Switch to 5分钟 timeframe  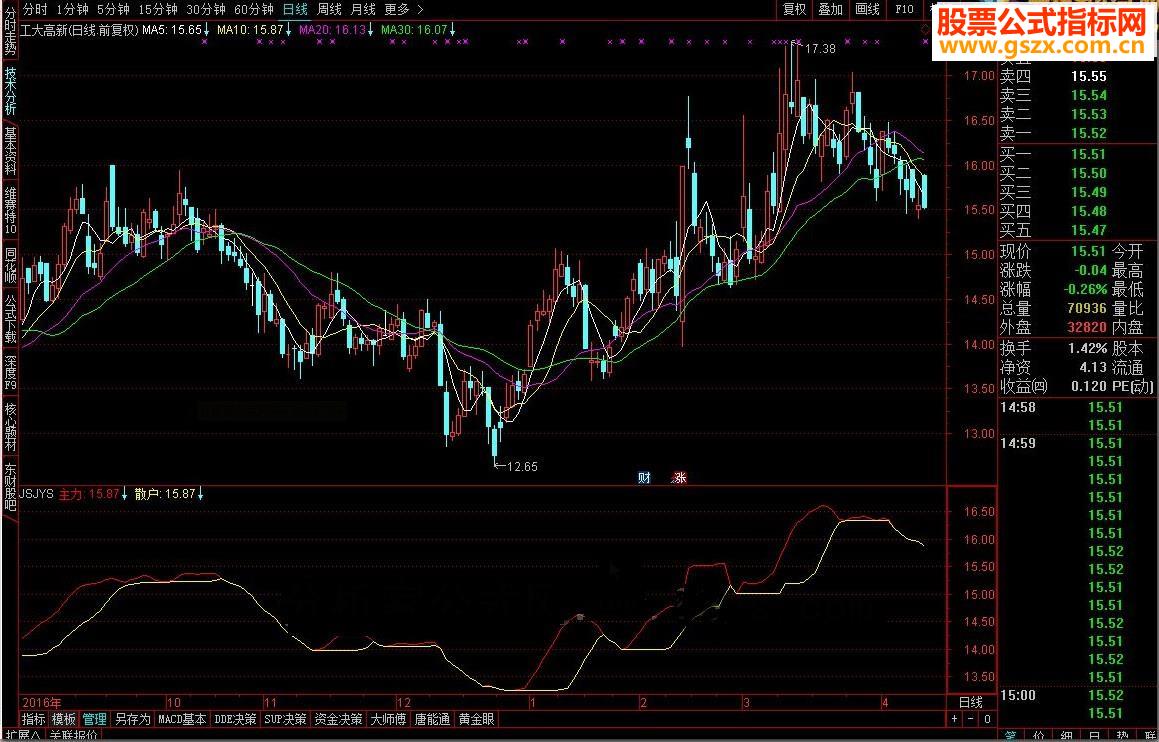coord(113,10)
